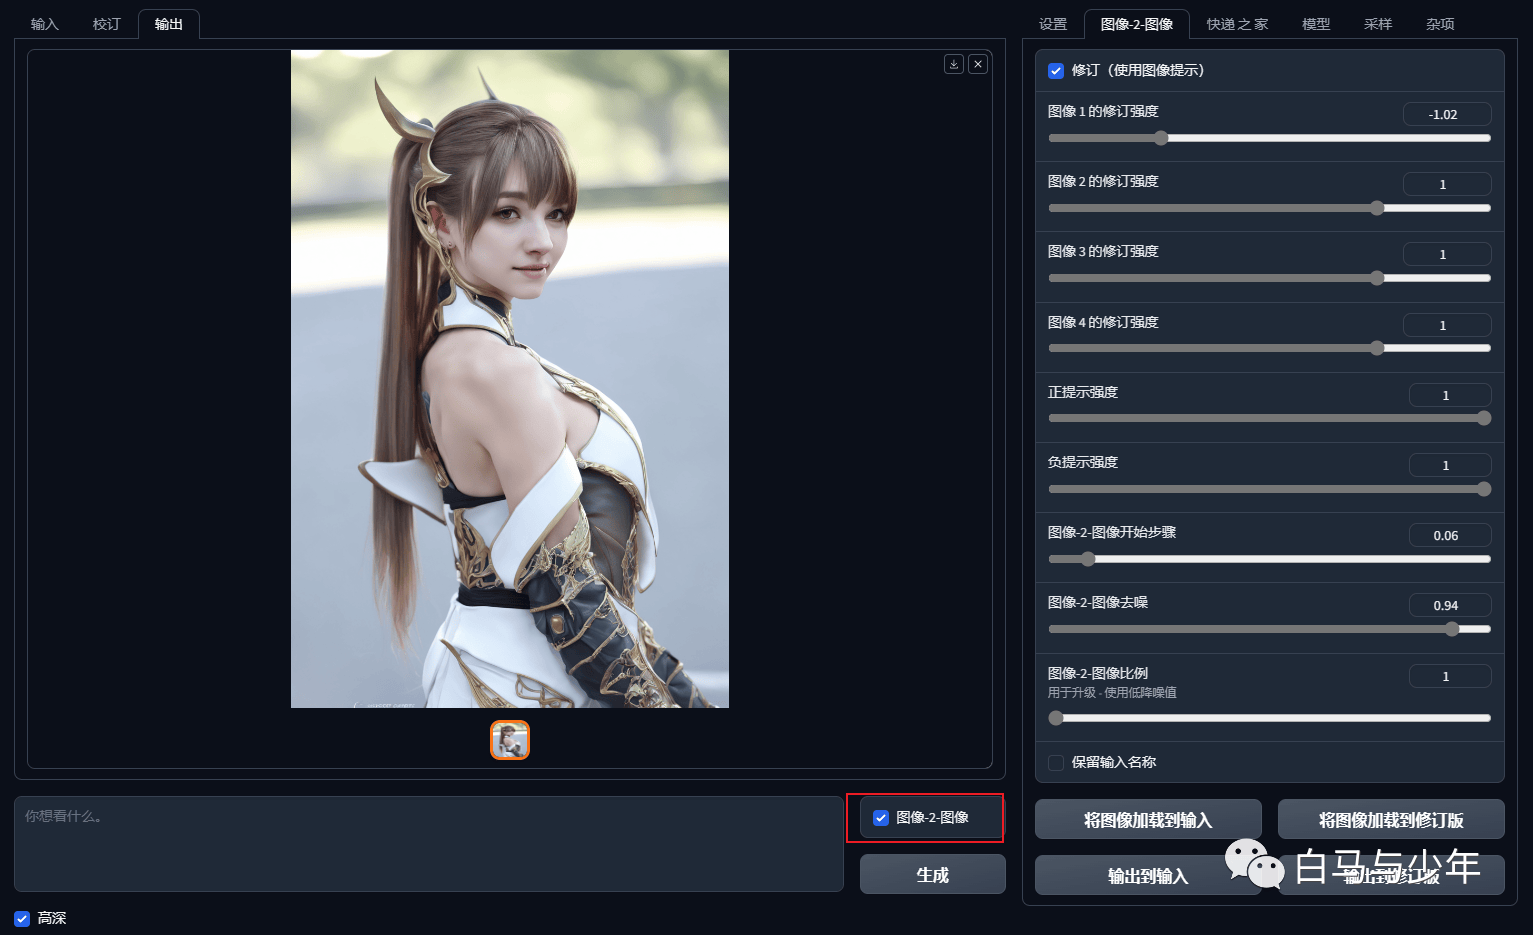The width and height of the screenshot is (1533, 935).
Task: Click the 生成 button
Action: tap(933, 875)
